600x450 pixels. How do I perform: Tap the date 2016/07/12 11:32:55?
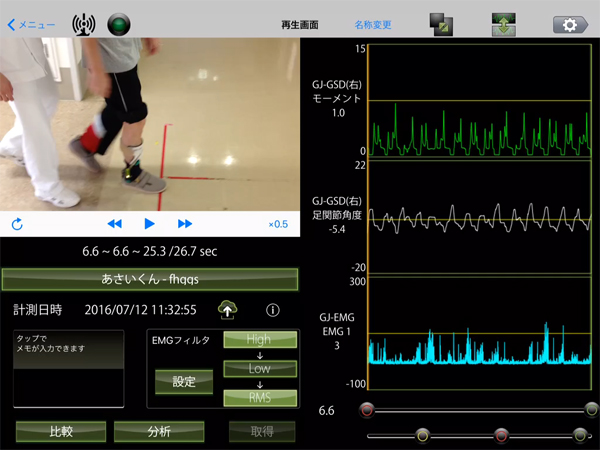140,310
